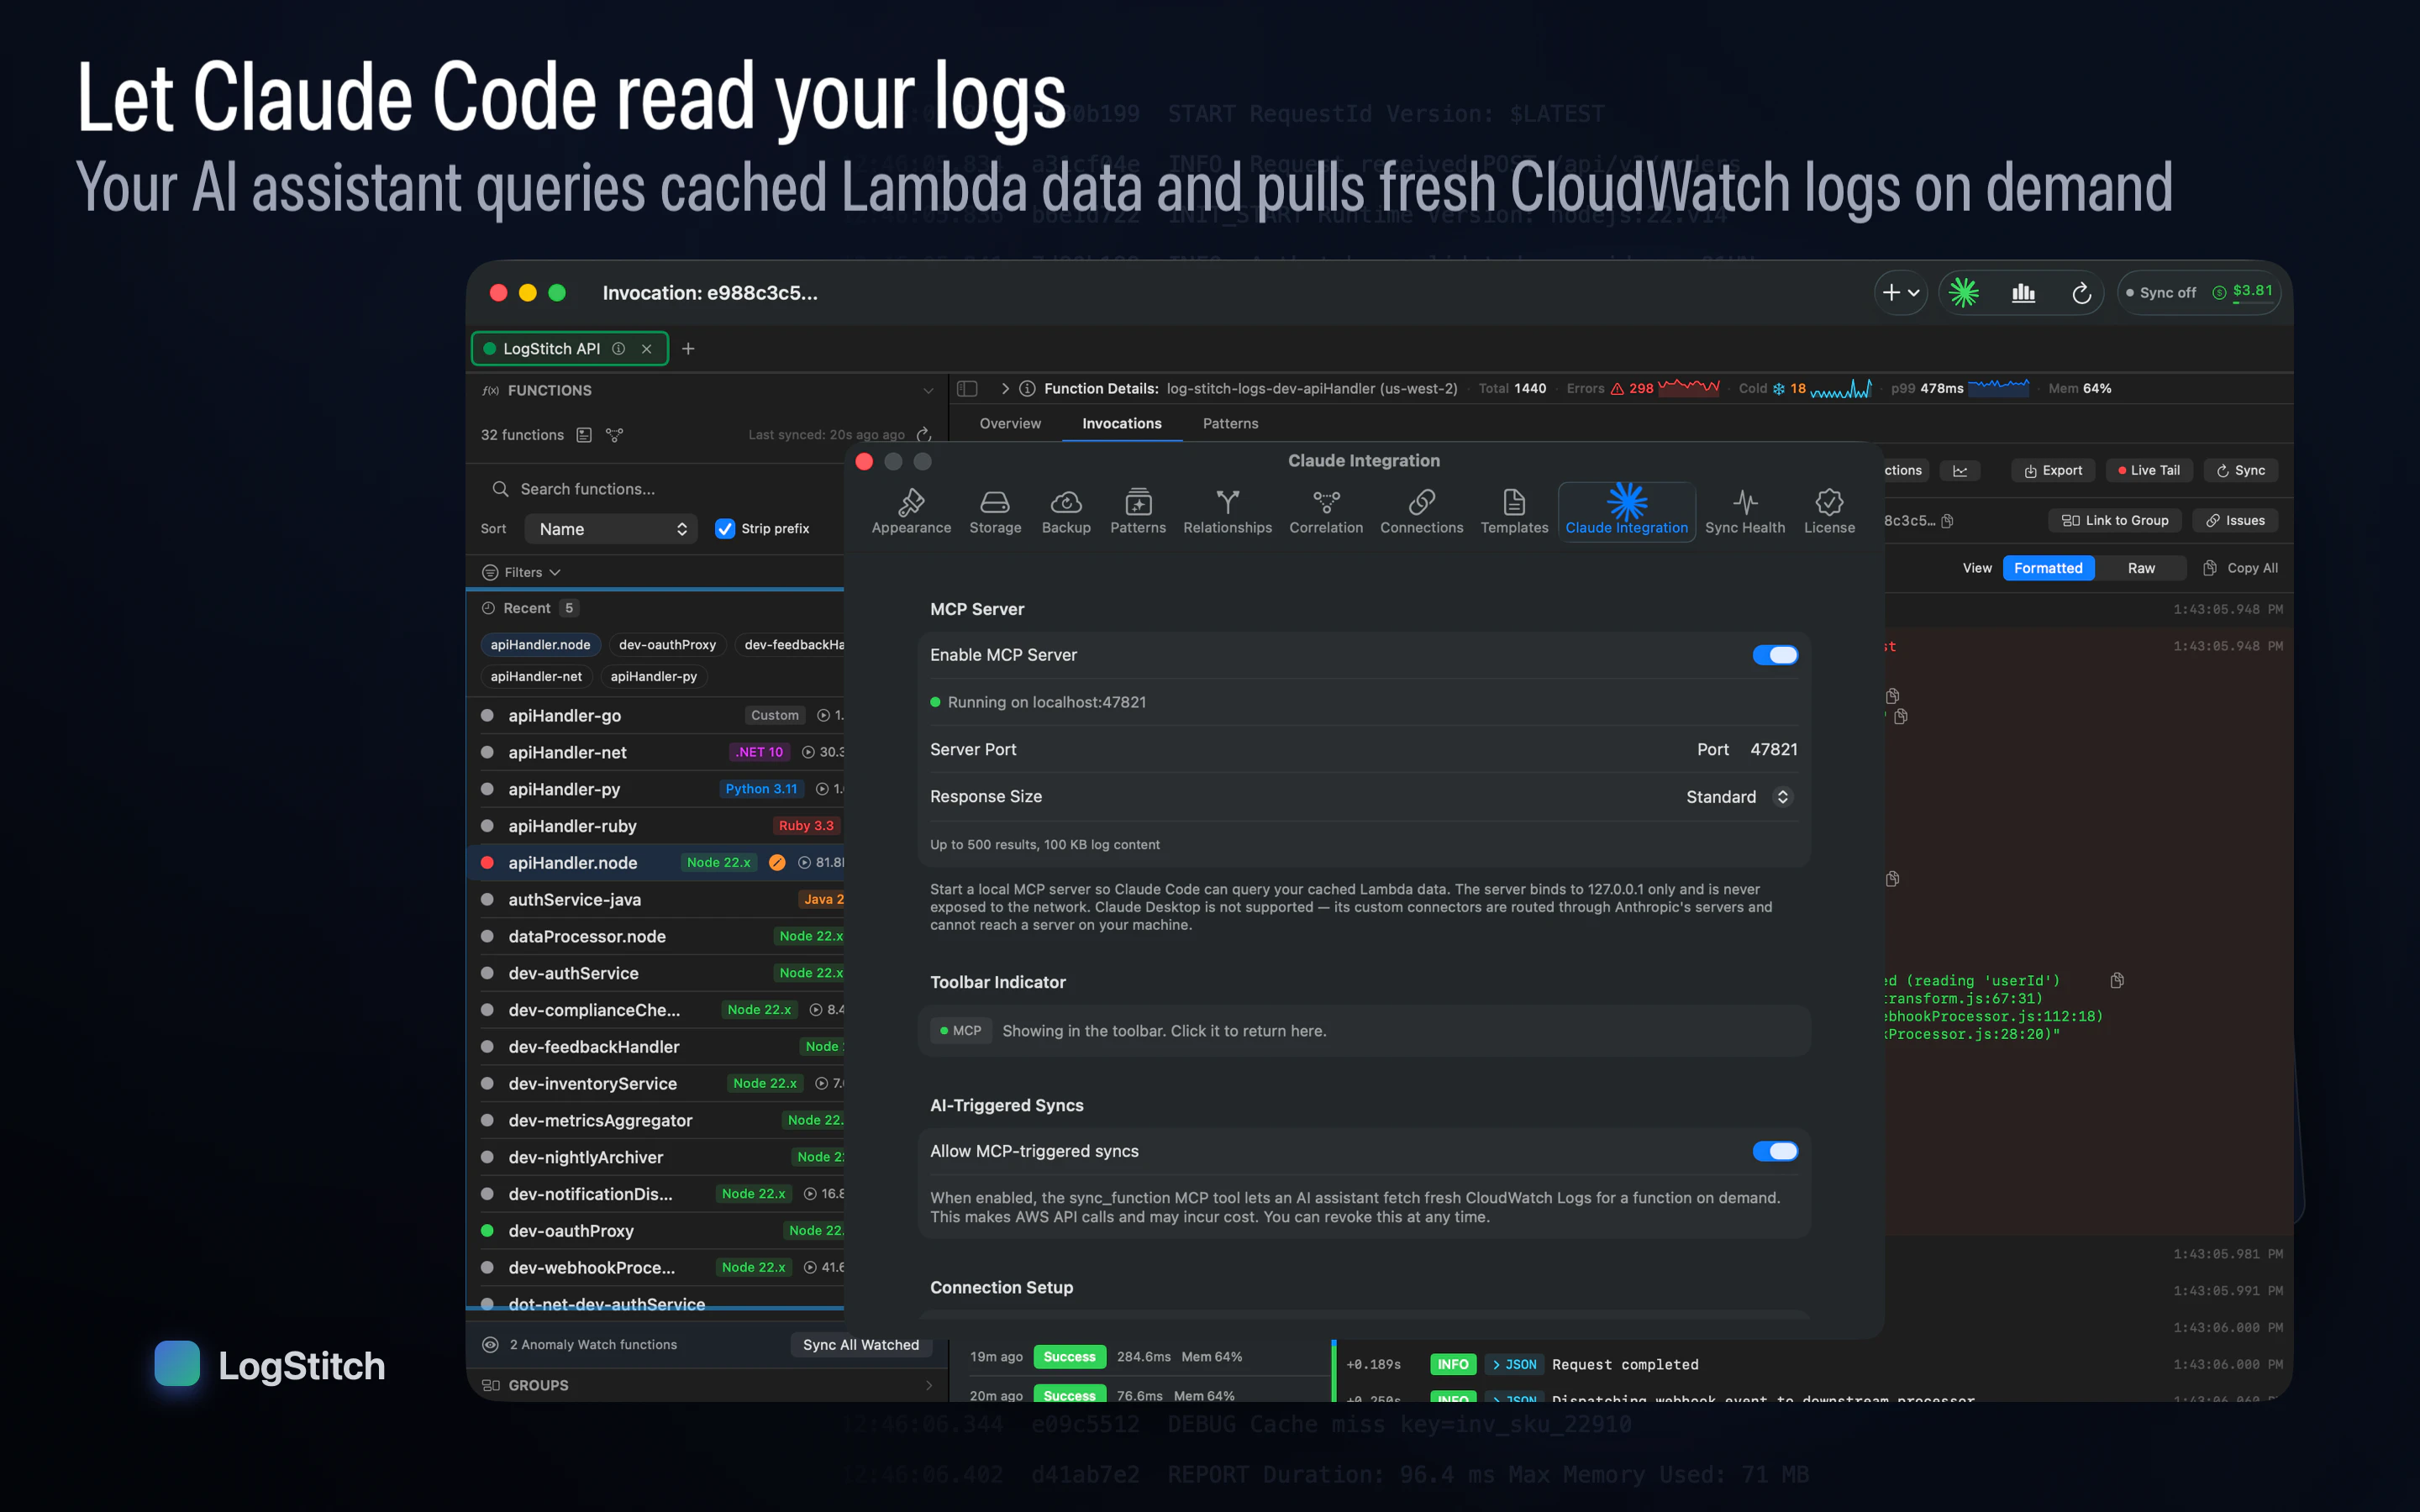Select the Claude Integration pane

coord(1626,512)
